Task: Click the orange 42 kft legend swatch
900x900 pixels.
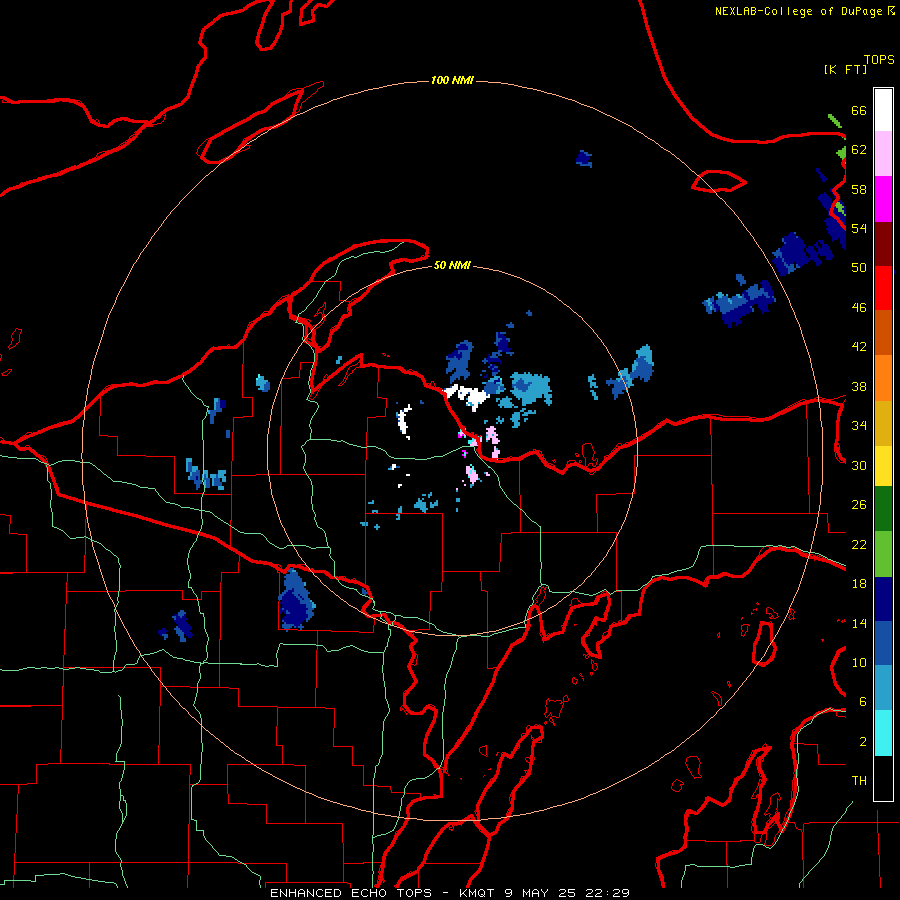Action: [883, 378]
